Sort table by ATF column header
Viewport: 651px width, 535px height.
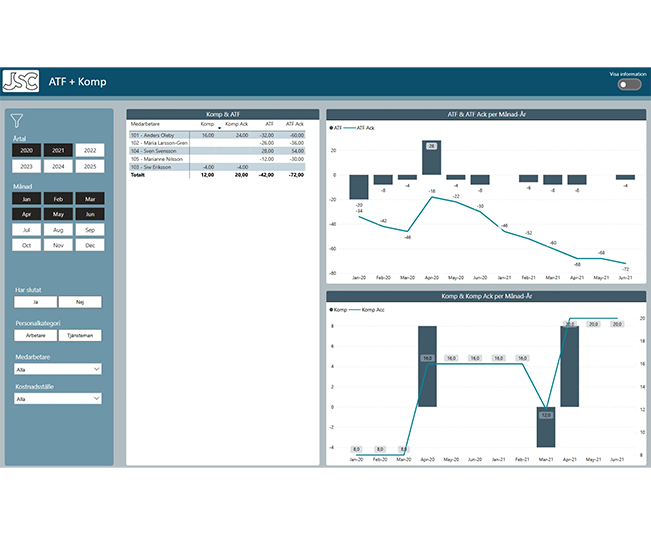[x=269, y=124]
